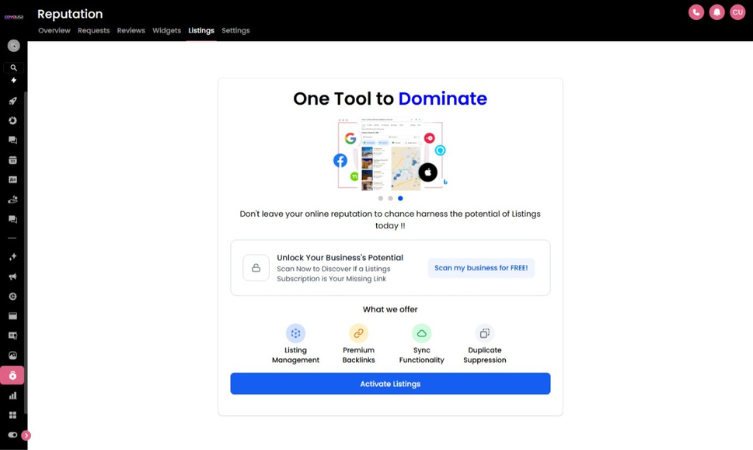Open the bar chart reporting icon in sidebar

(x=13, y=396)
